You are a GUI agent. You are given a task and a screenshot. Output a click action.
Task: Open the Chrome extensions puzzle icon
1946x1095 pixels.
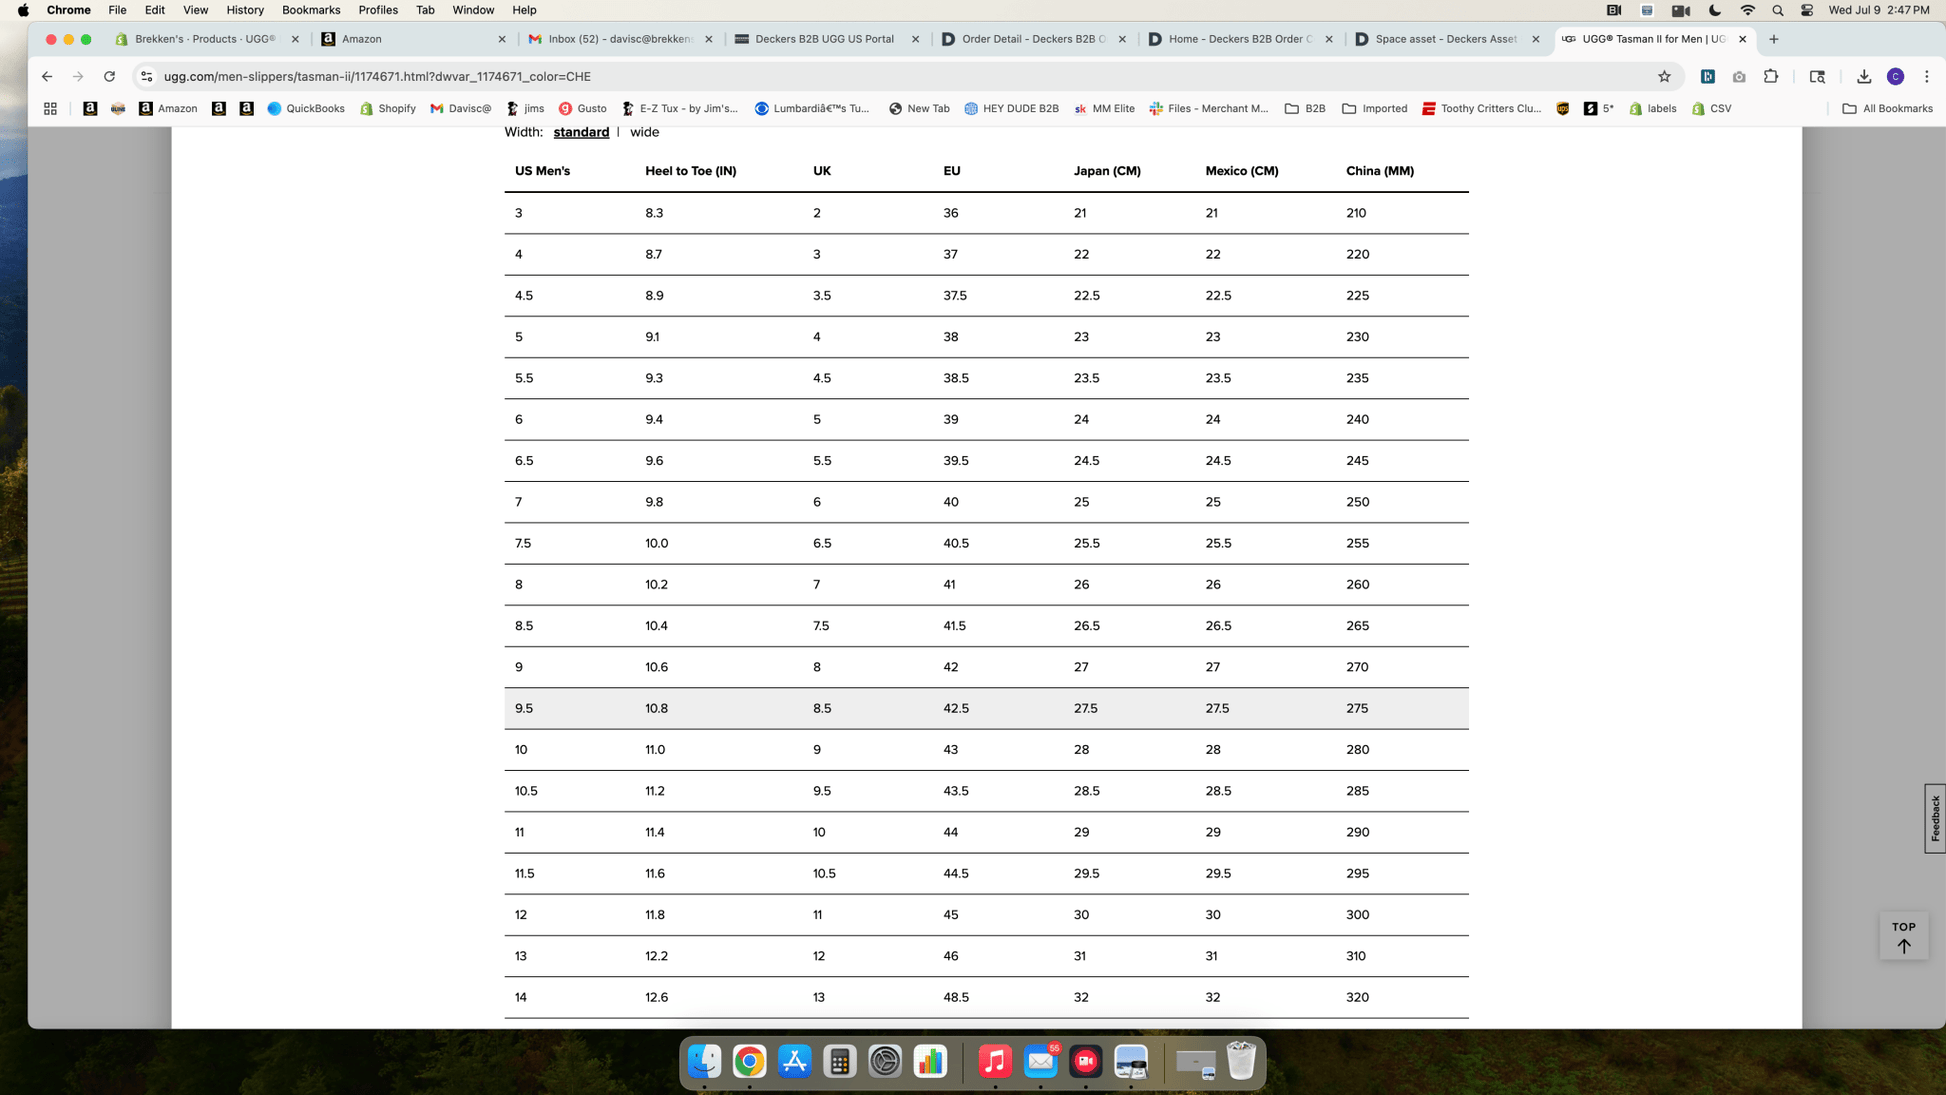tap(1771, 76)
